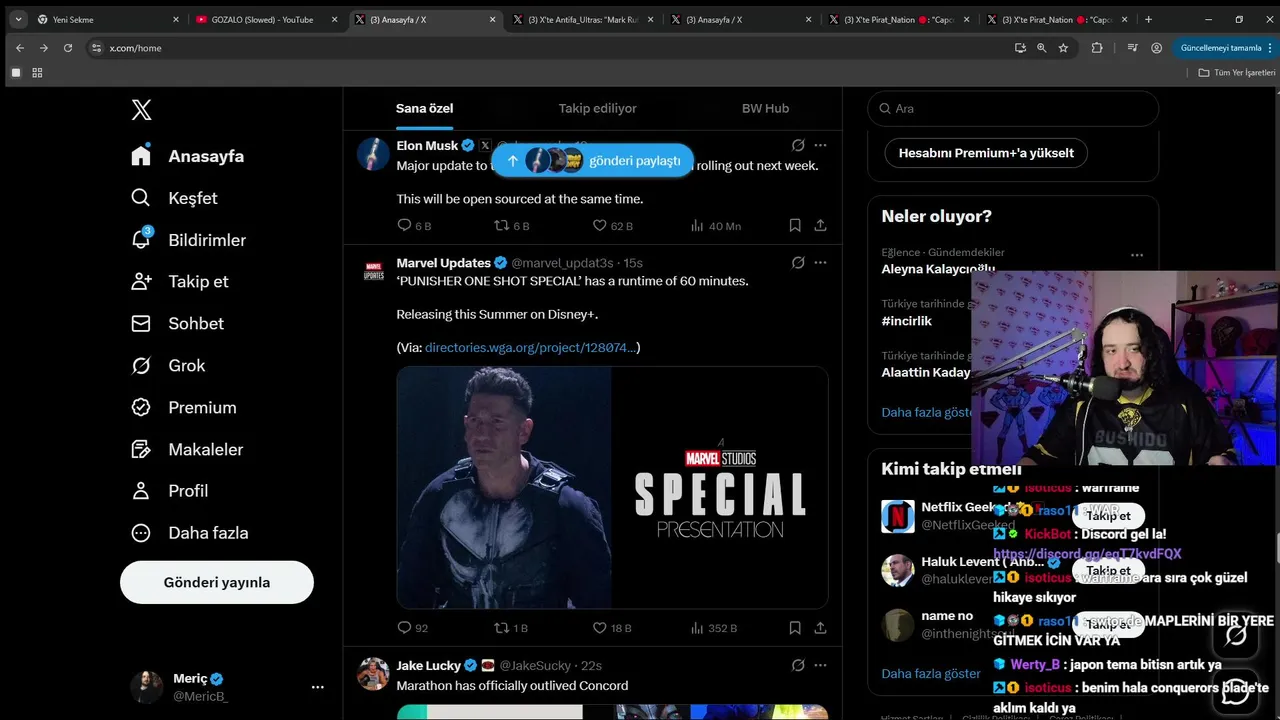The width and height of the screenshot is (1280, 720).
Task: Switch to BW Hub tab
Action: 765,108
